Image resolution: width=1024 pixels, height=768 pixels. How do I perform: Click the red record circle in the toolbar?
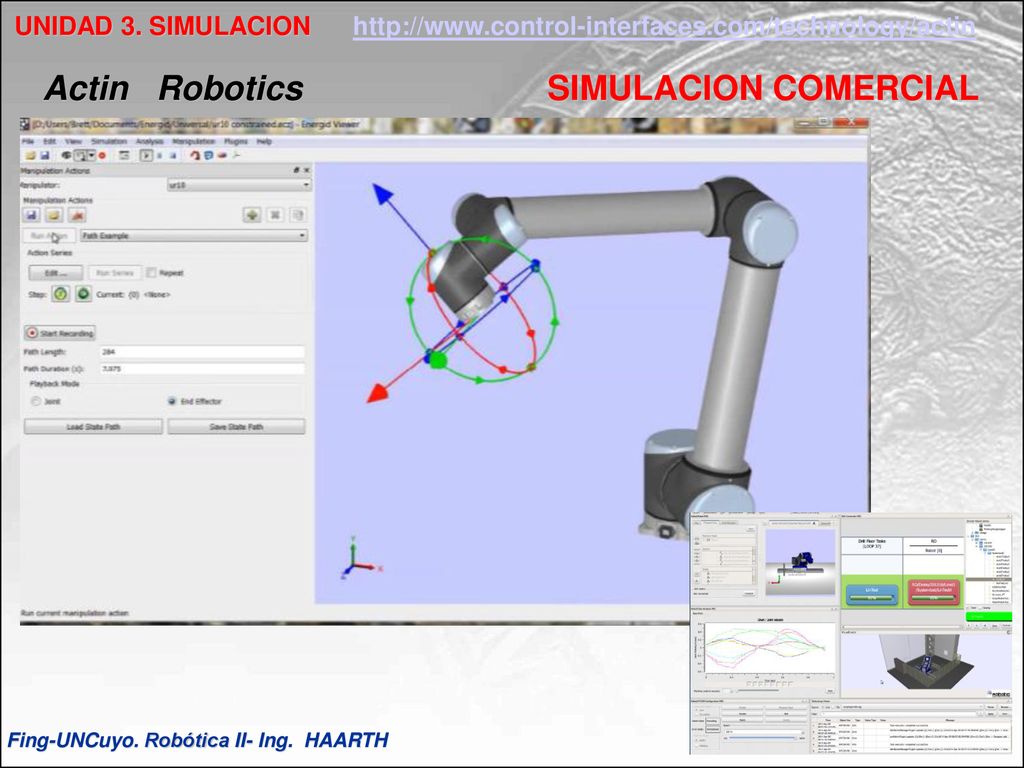102,155
